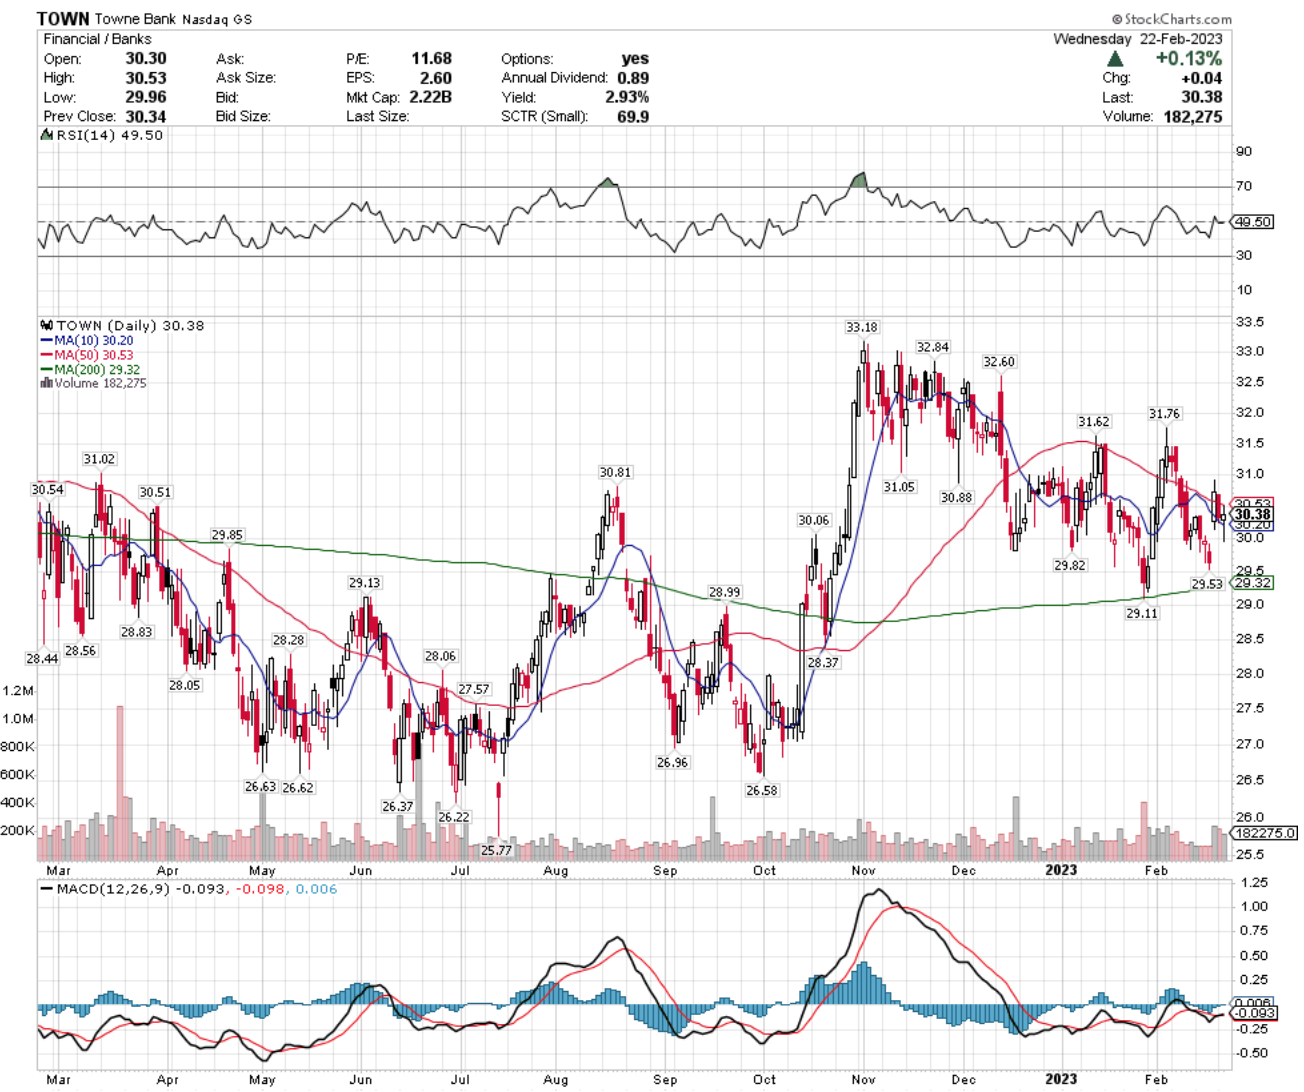This screenshot has height=1092, width=1304.
Task: Click the 49.50 flag on RSI right axis
Action: click(x=1252, y=222)
